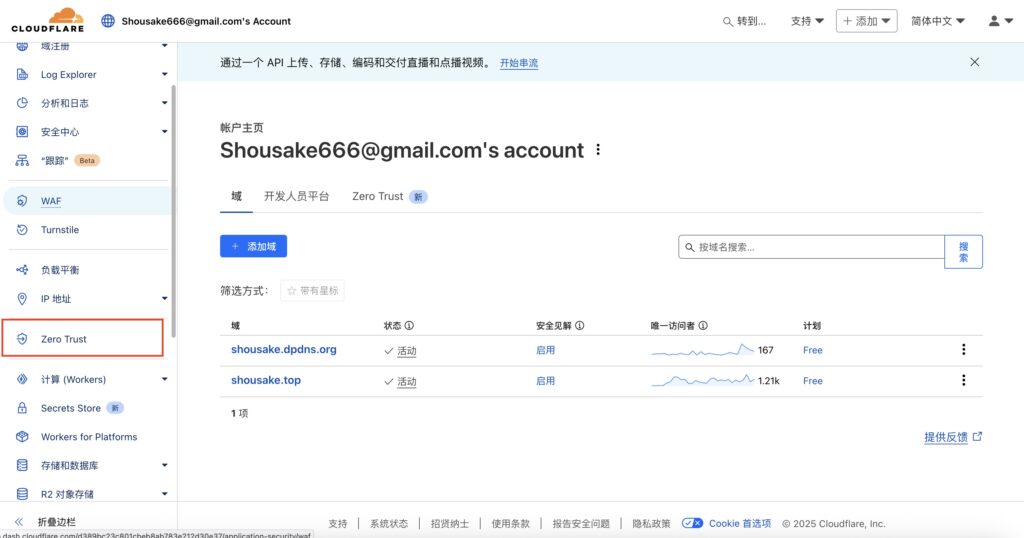Screen dimensions: 1024x538
Task: Open the shousake.top domain link
Action: pos(266,380)
